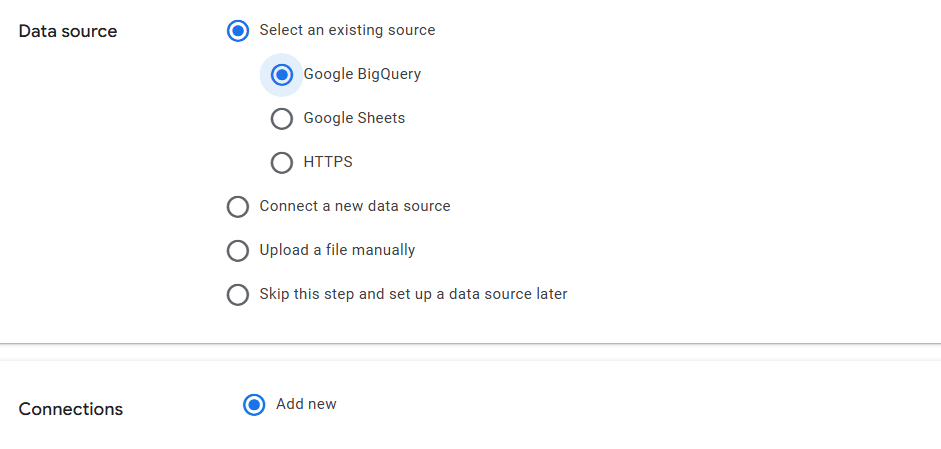Select the "Skip this step" radio circle
The image size is (941, 449).
[238, 295]
